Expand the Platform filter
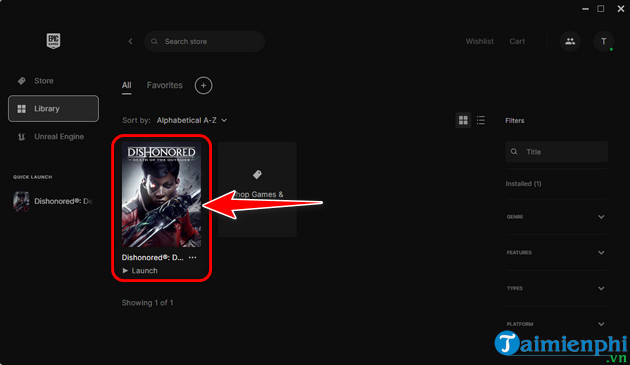 coord(556,324)
